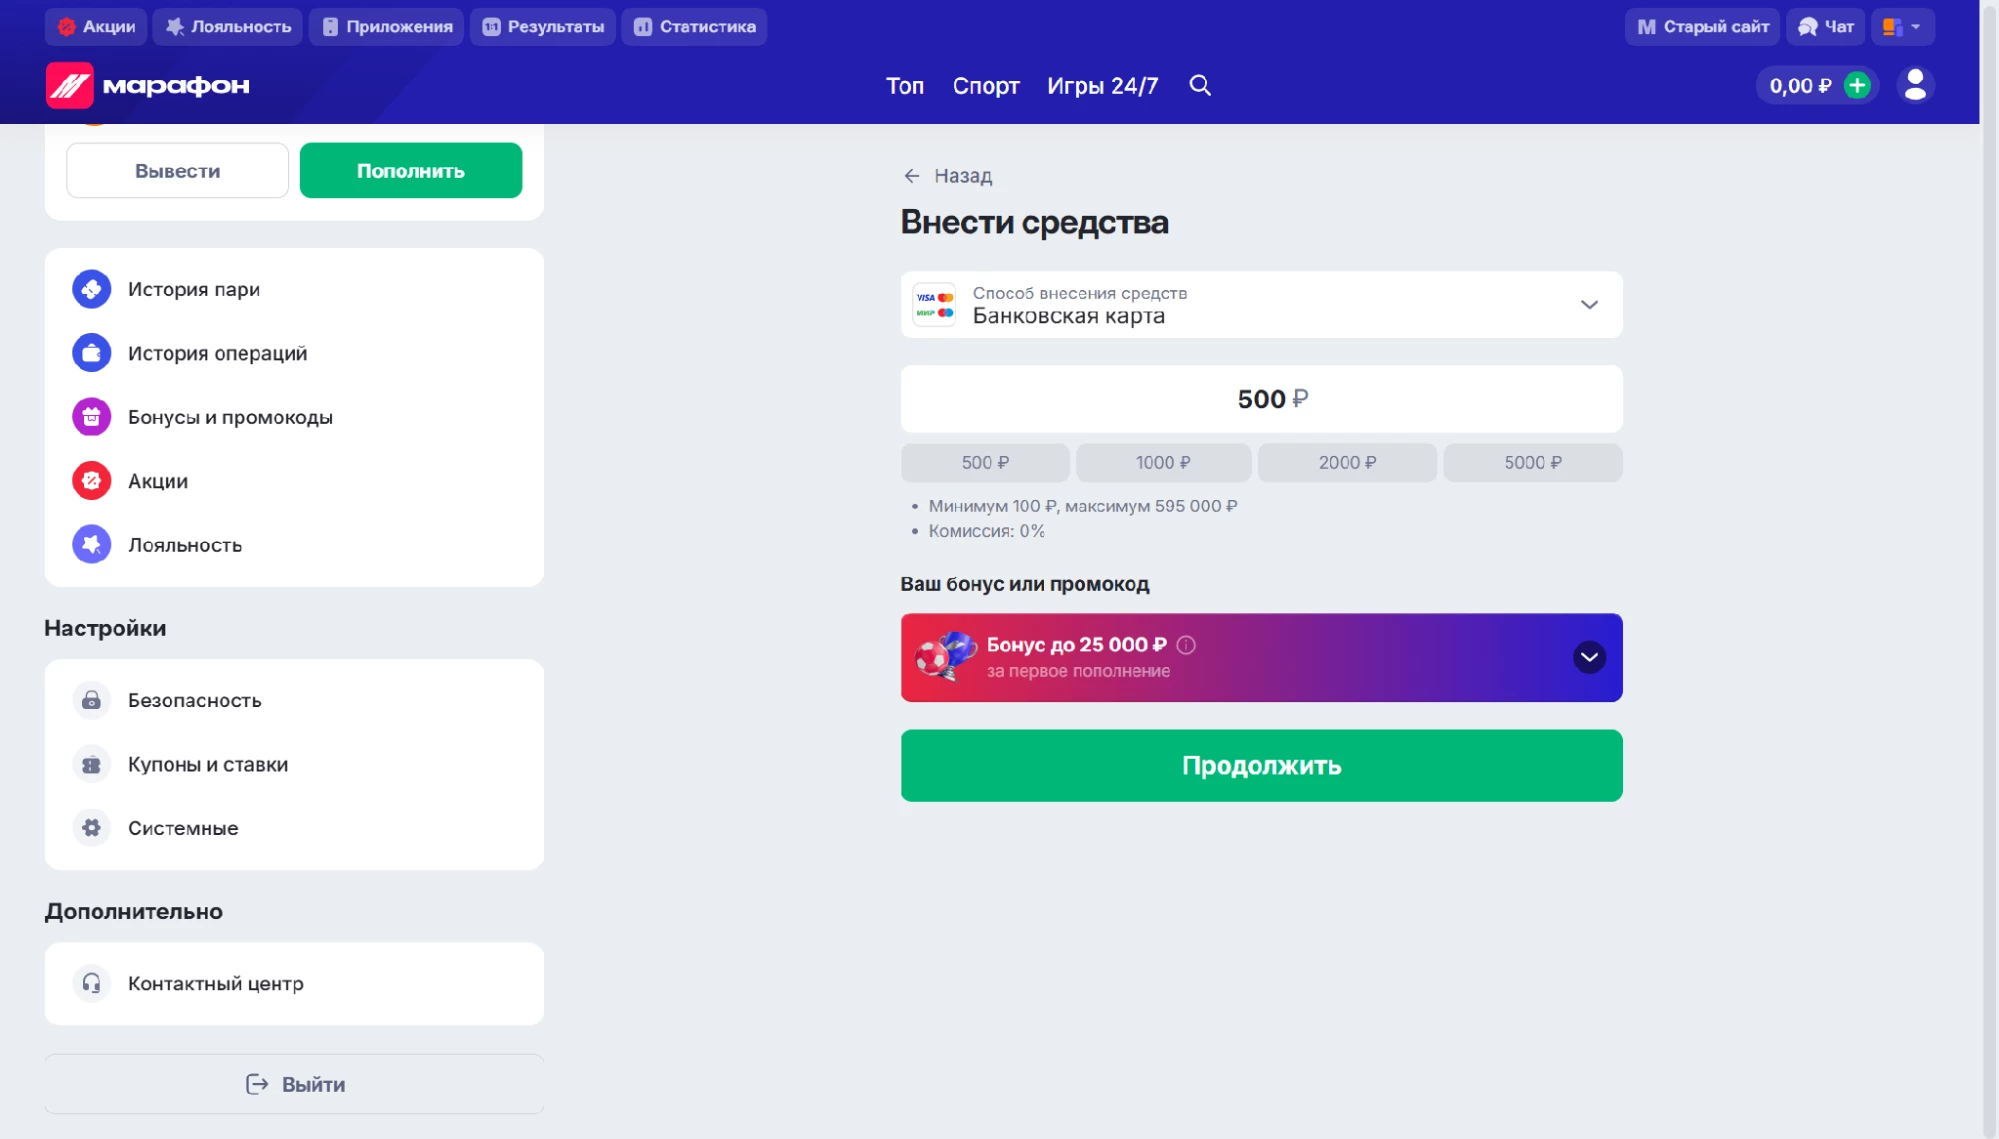This screenshot has height=1139, width=1999.
Task: Click the green plus deposit icon
Action: (x=1857, y=85)
